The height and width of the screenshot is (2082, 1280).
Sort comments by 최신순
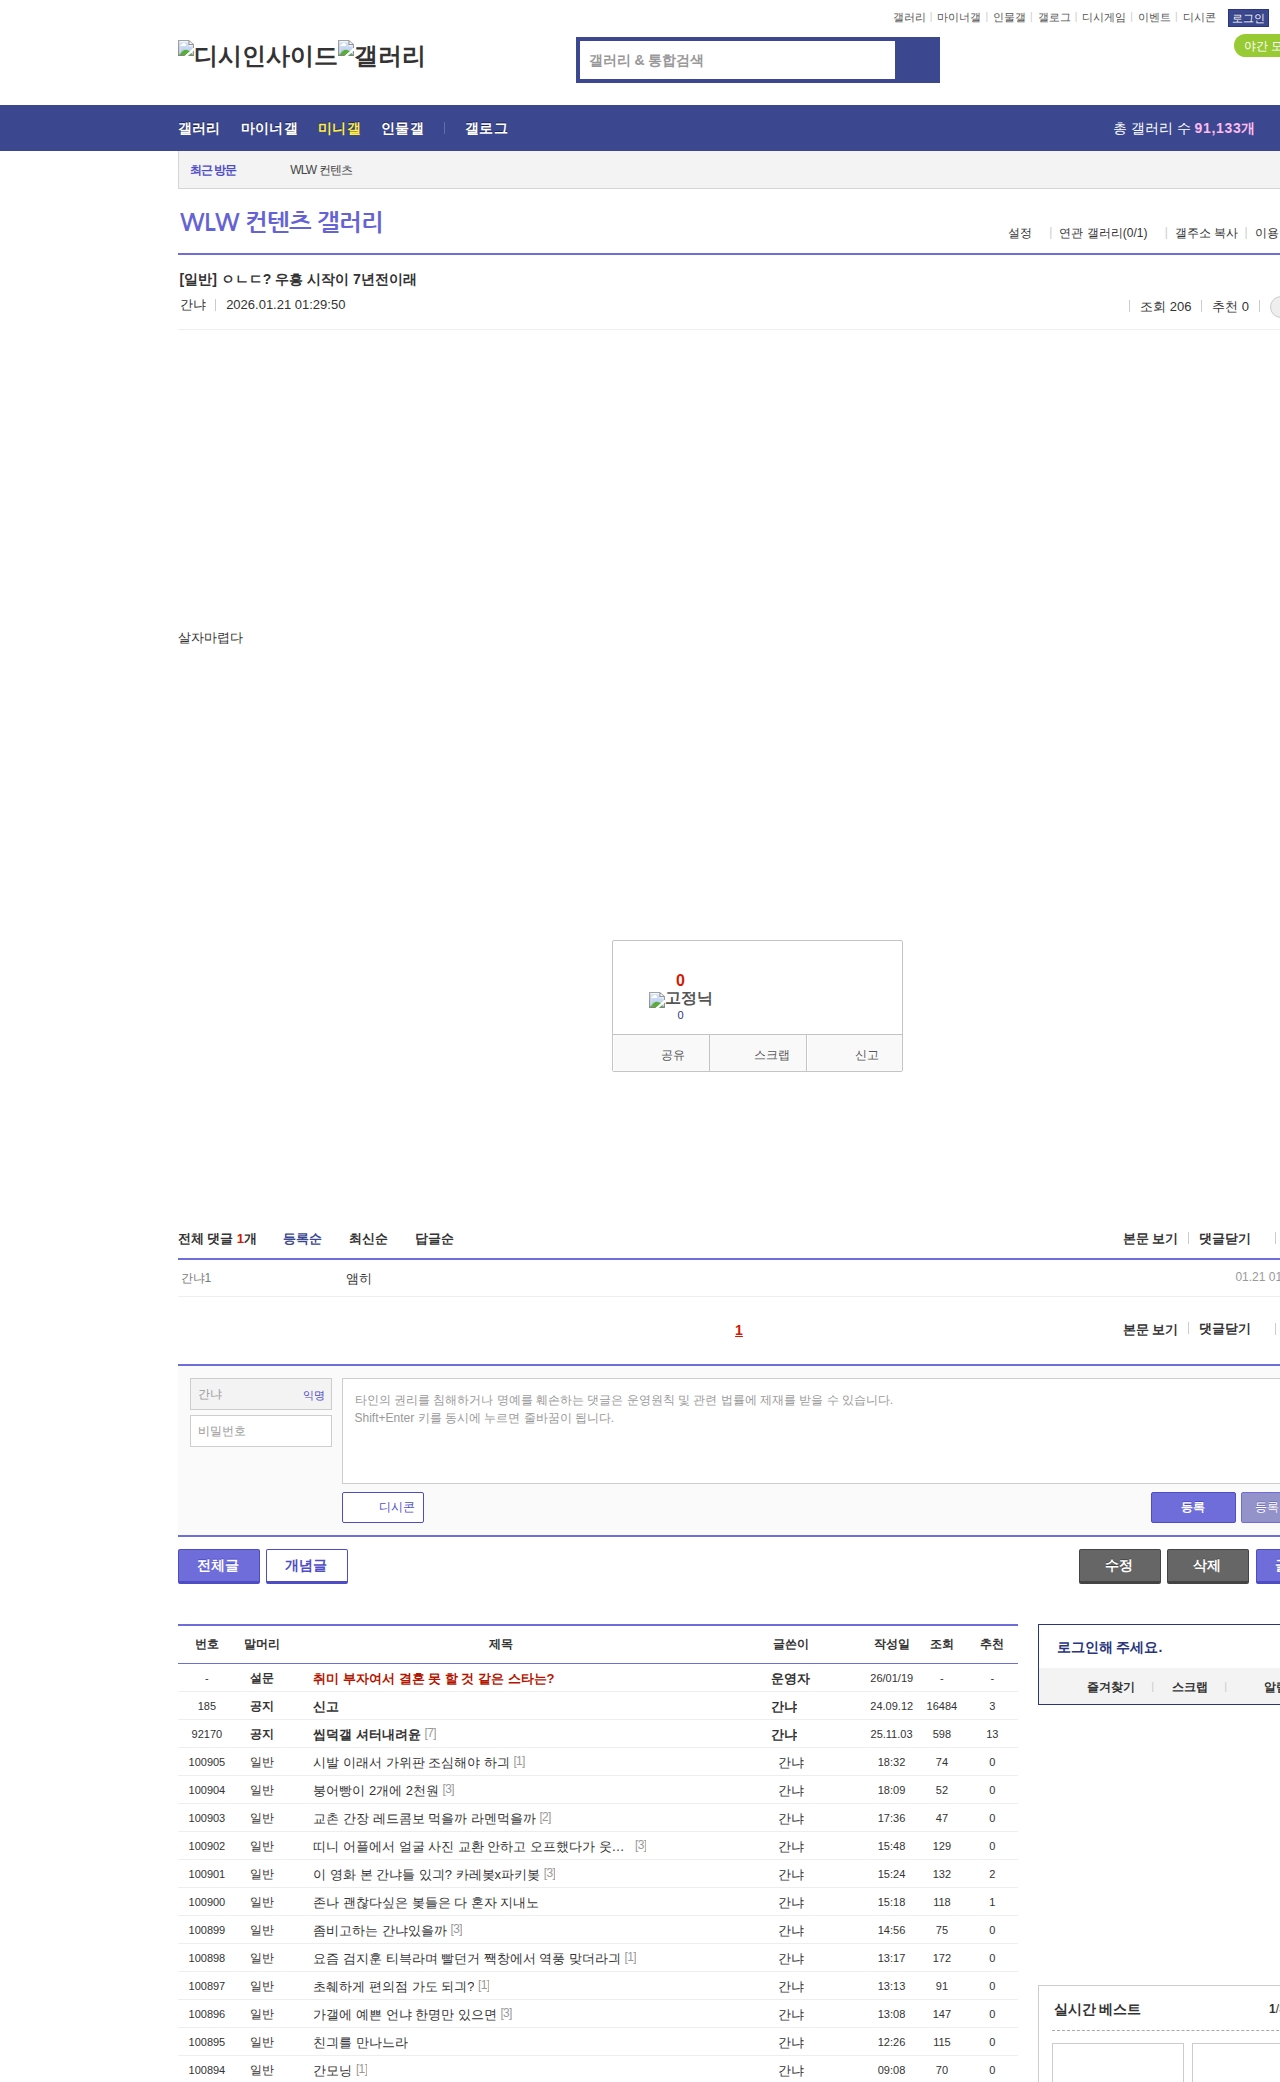coord(368,1239)
